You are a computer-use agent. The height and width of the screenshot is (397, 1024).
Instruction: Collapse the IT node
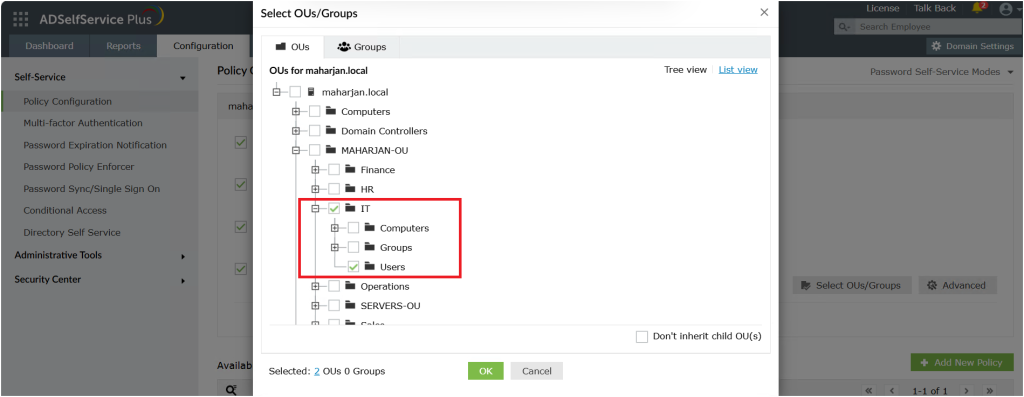[315, 208]
